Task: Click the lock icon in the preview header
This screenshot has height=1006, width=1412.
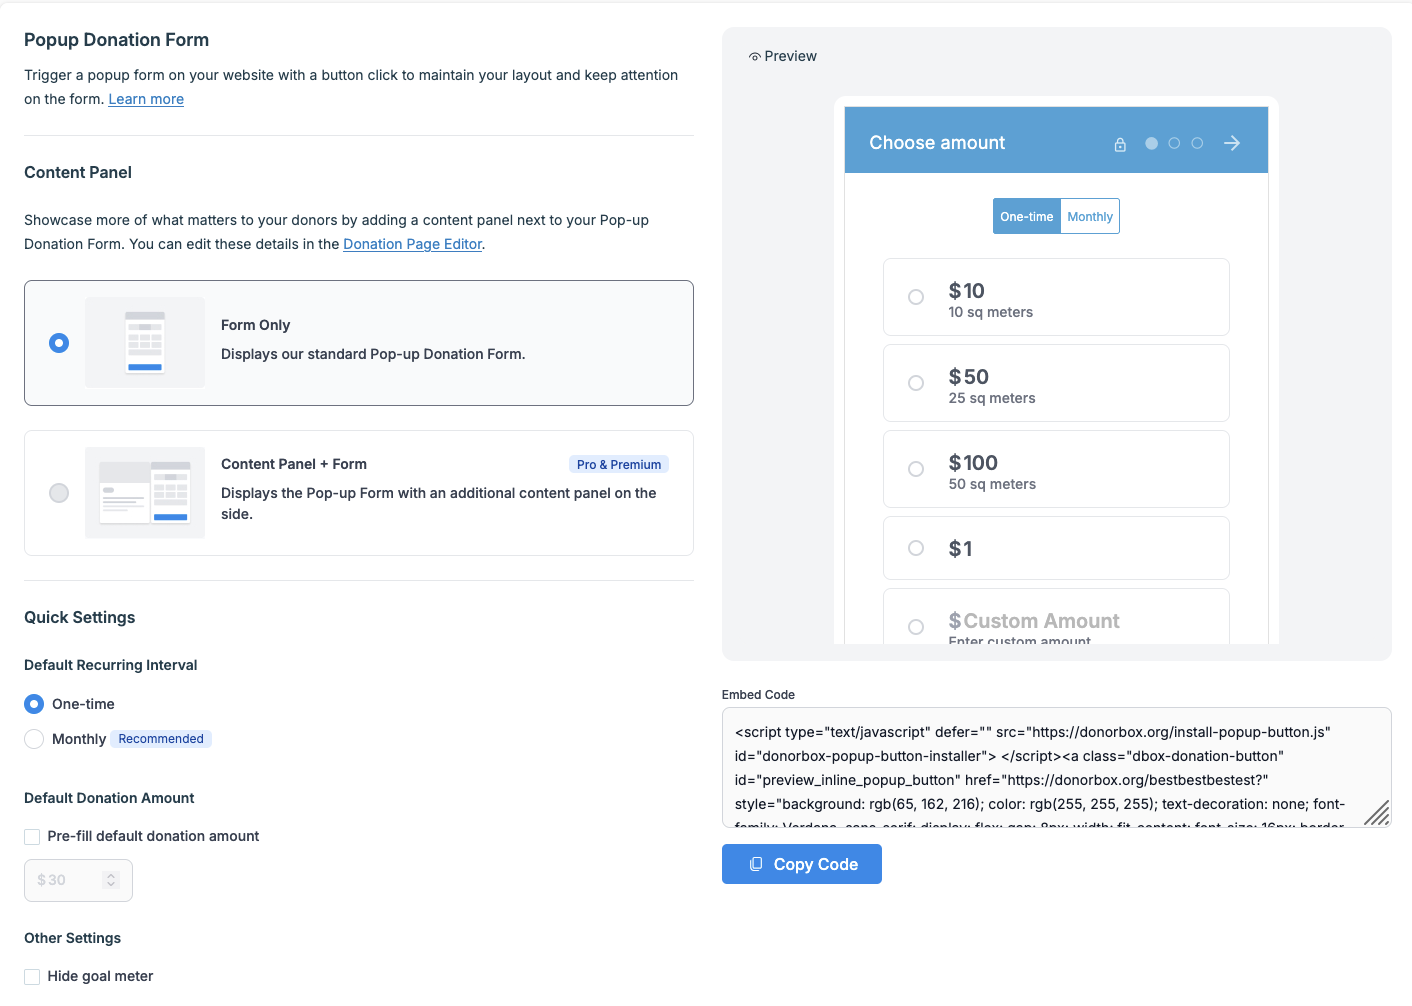Action: click(1120, 144)
